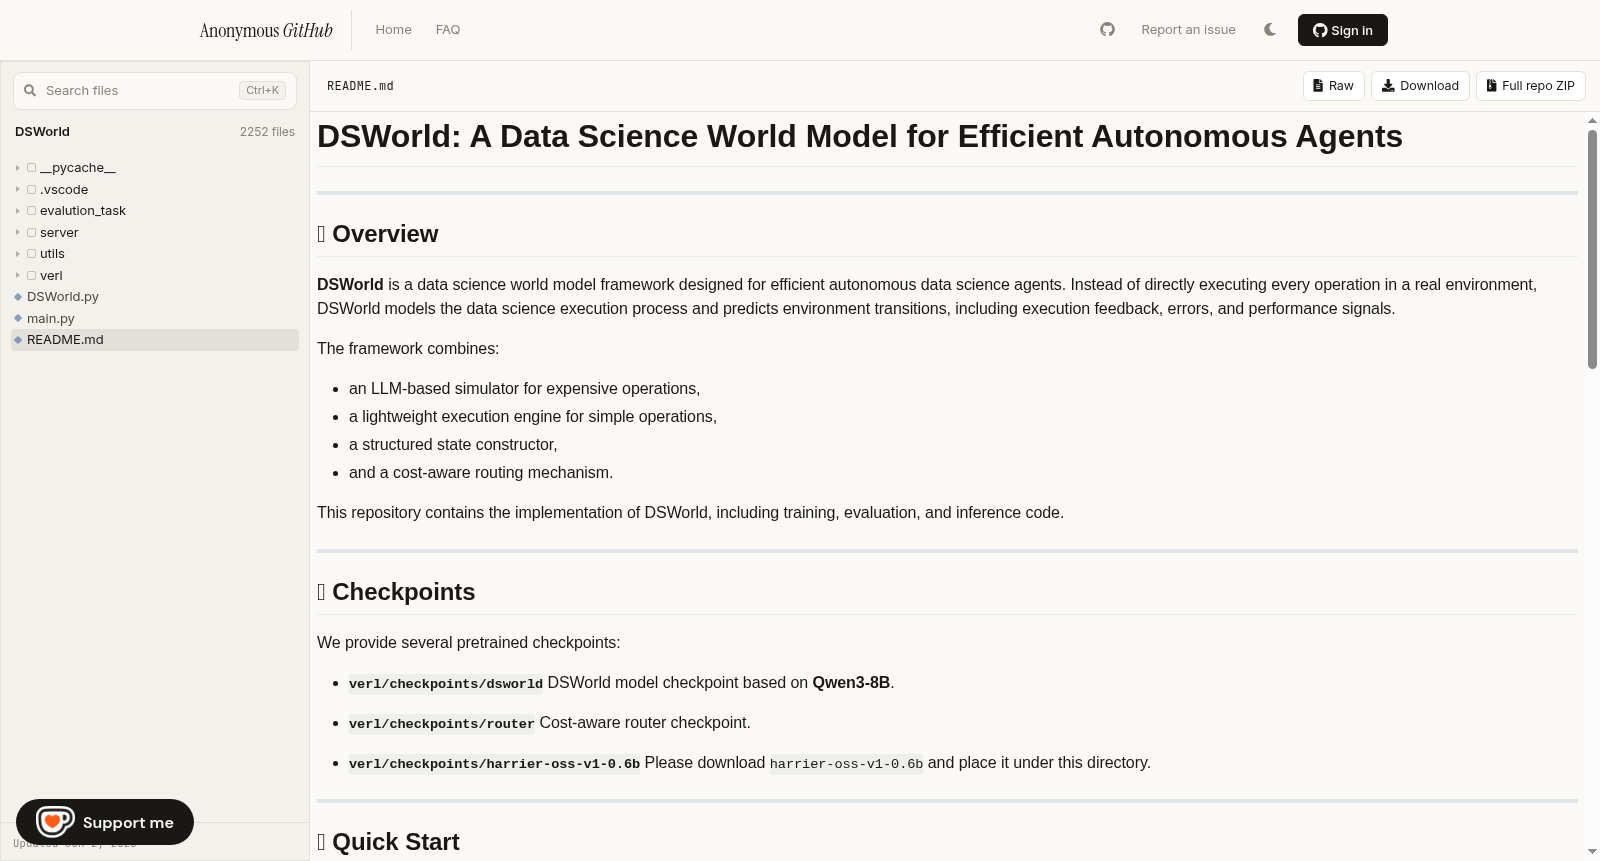Click the folder icon next to server
The height and width of the screenshot is (861, 1600).
[x=32, y=233]
